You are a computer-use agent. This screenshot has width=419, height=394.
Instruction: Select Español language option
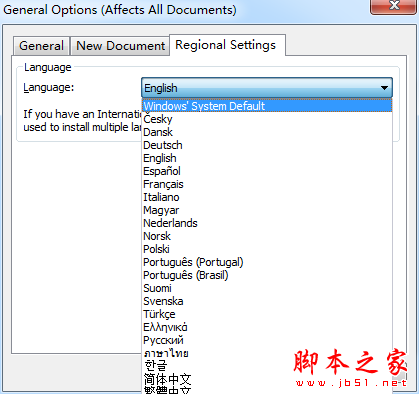click(x=267, y=171)
